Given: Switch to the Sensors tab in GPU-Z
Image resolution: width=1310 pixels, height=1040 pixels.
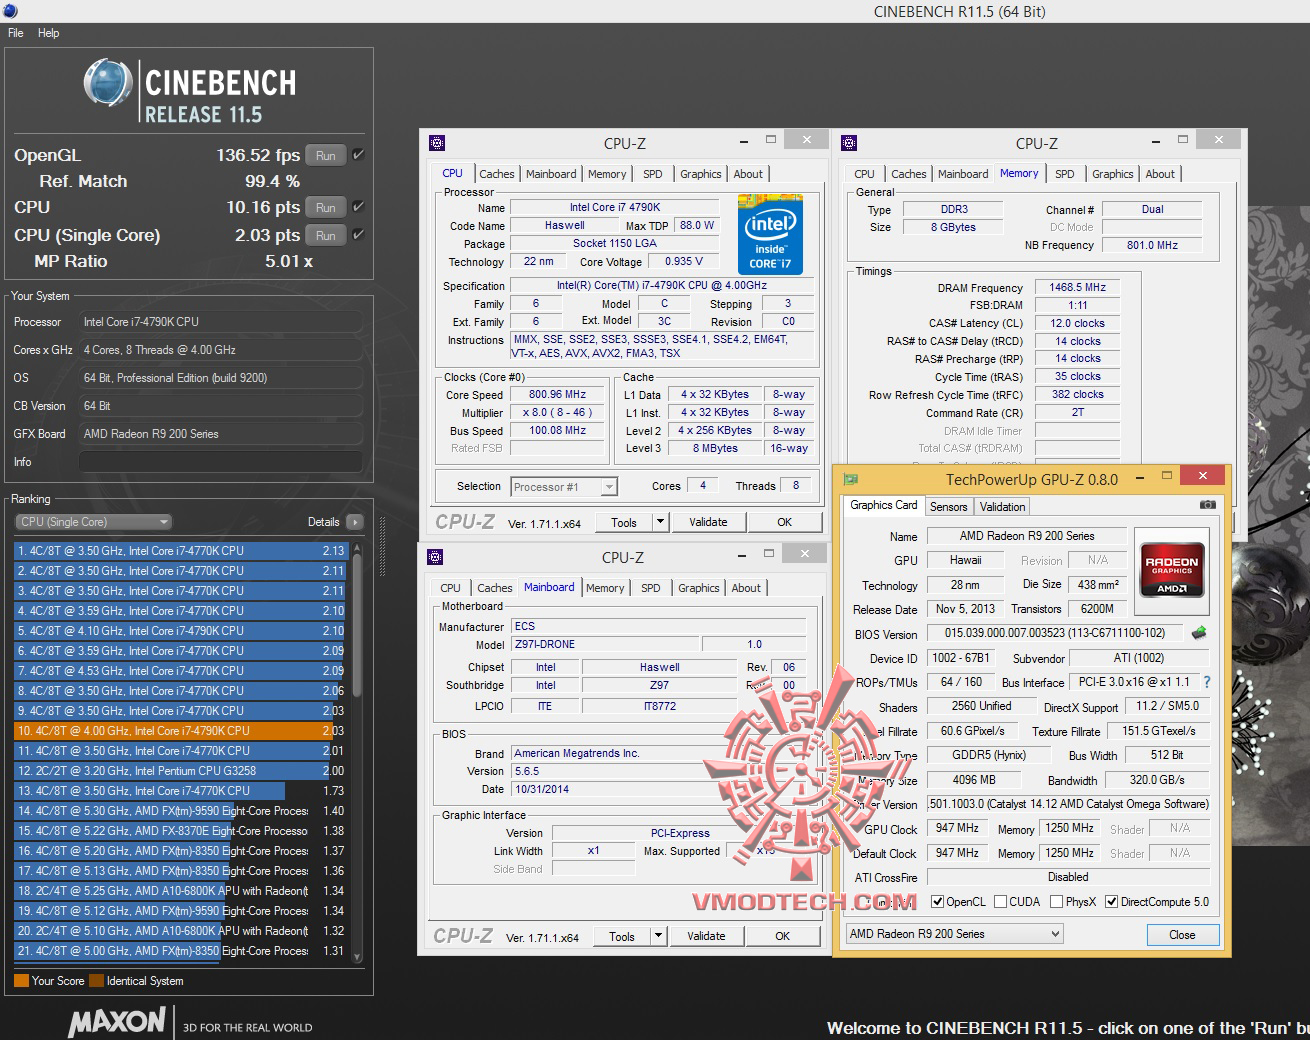Looking at the screenshot, I should pyautogui.click(x=948, y=507).
